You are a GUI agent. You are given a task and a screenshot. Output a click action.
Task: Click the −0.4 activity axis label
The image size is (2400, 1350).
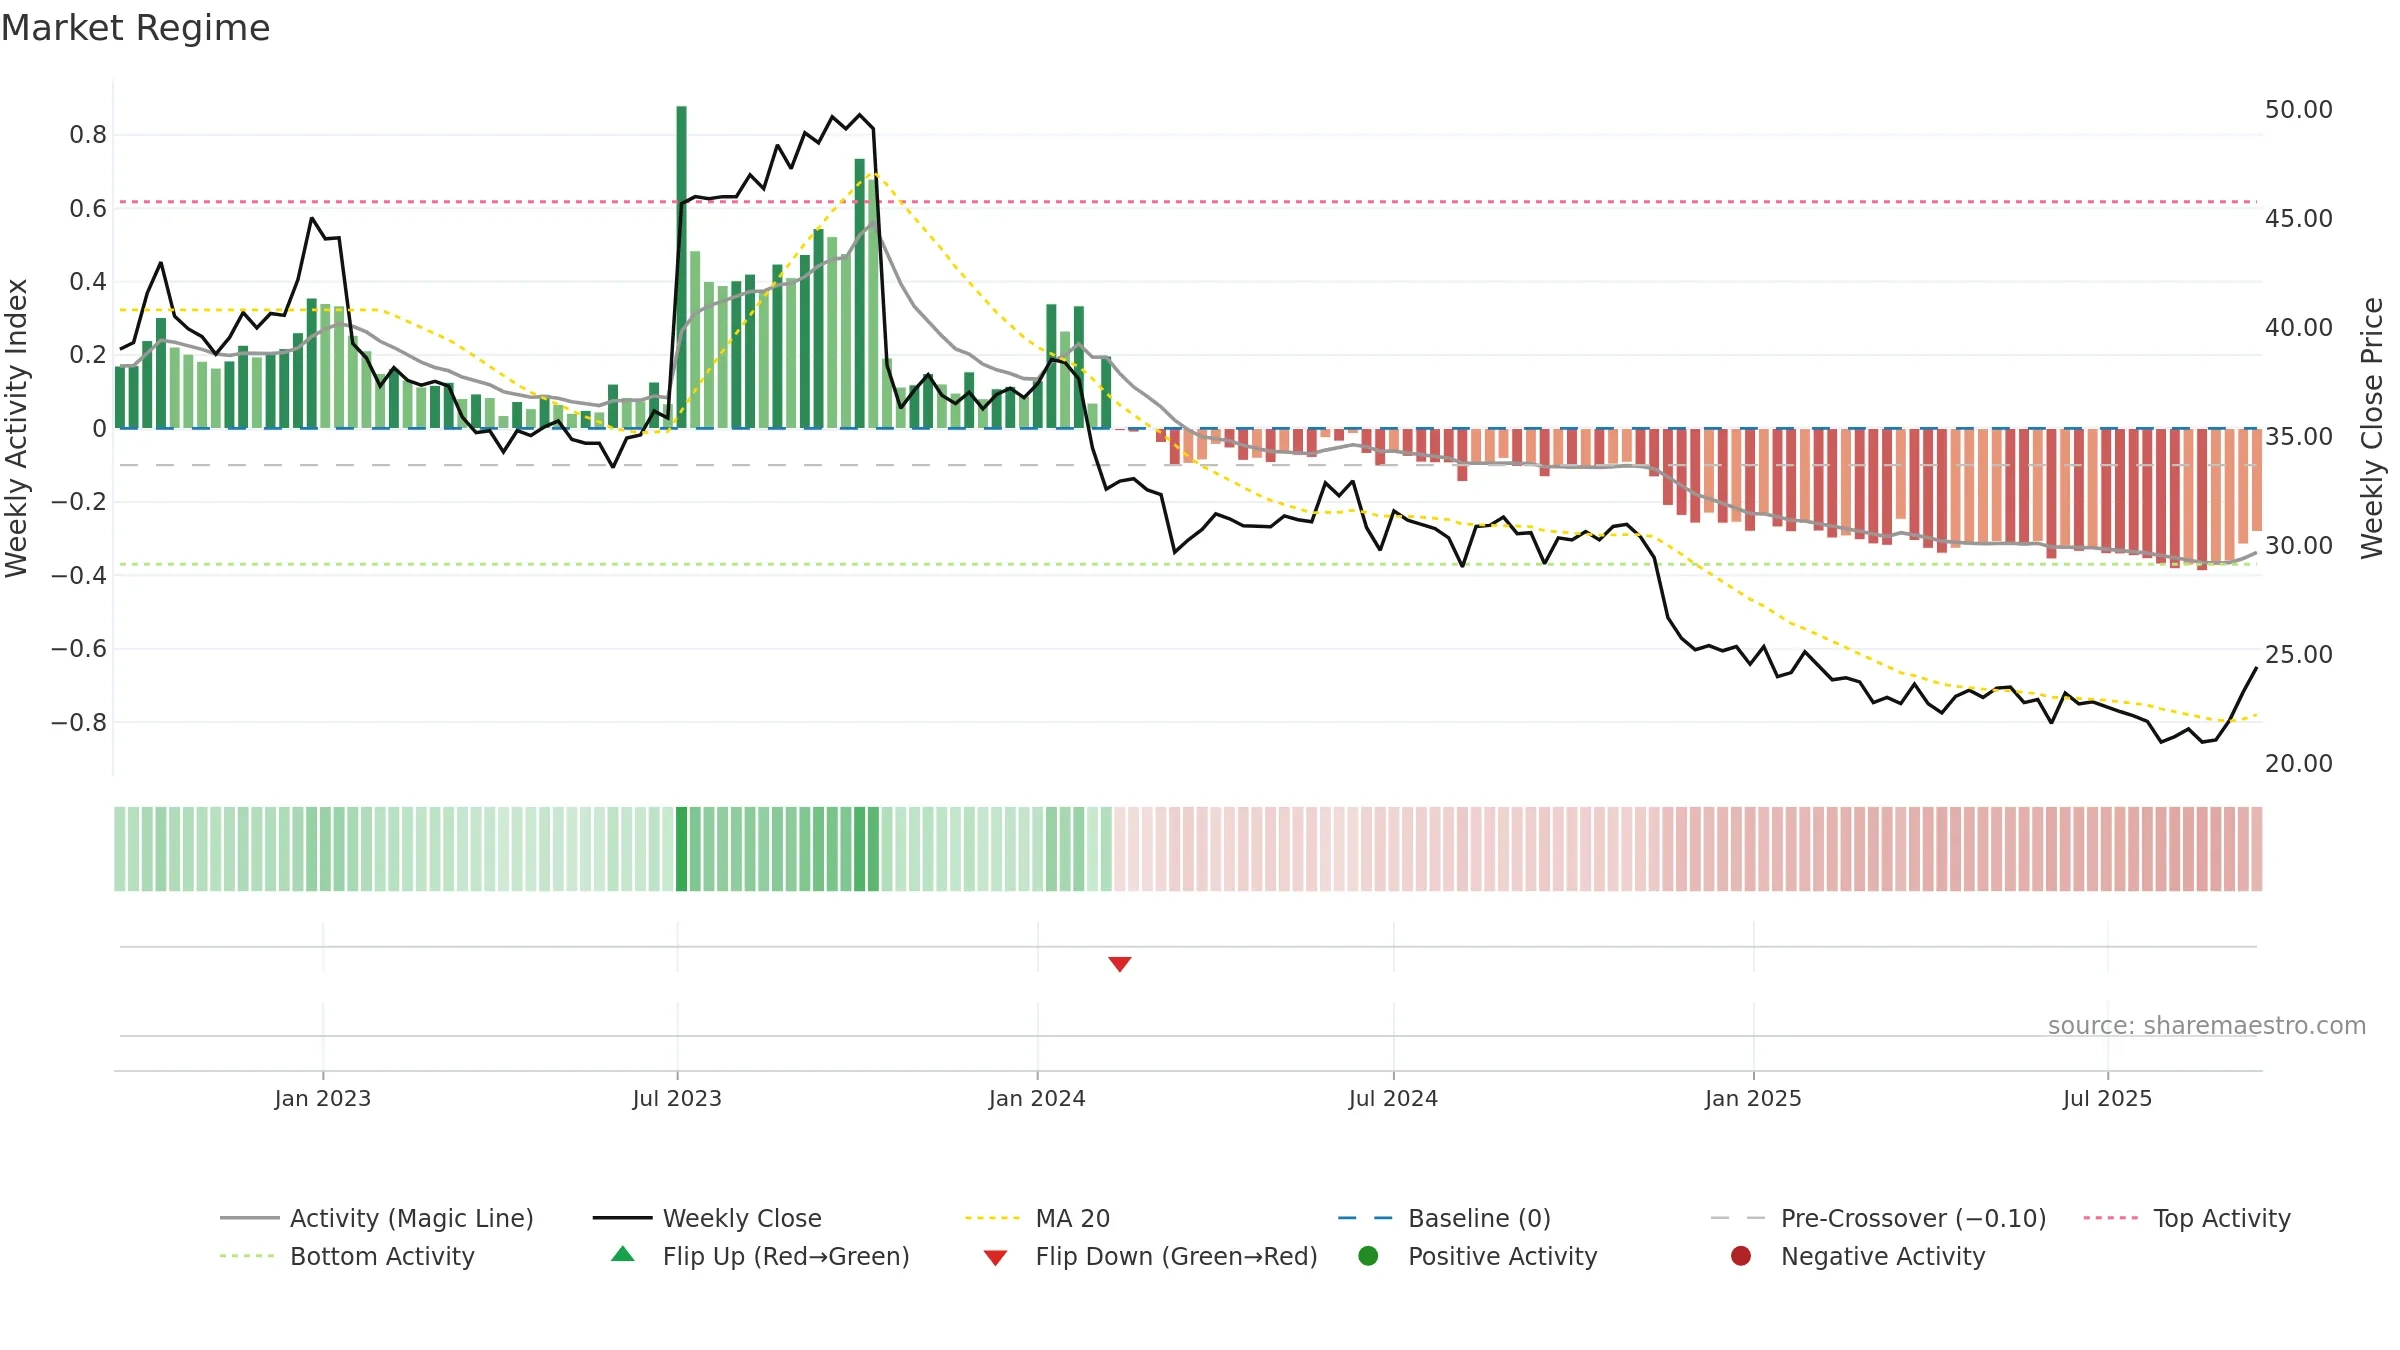79,575
